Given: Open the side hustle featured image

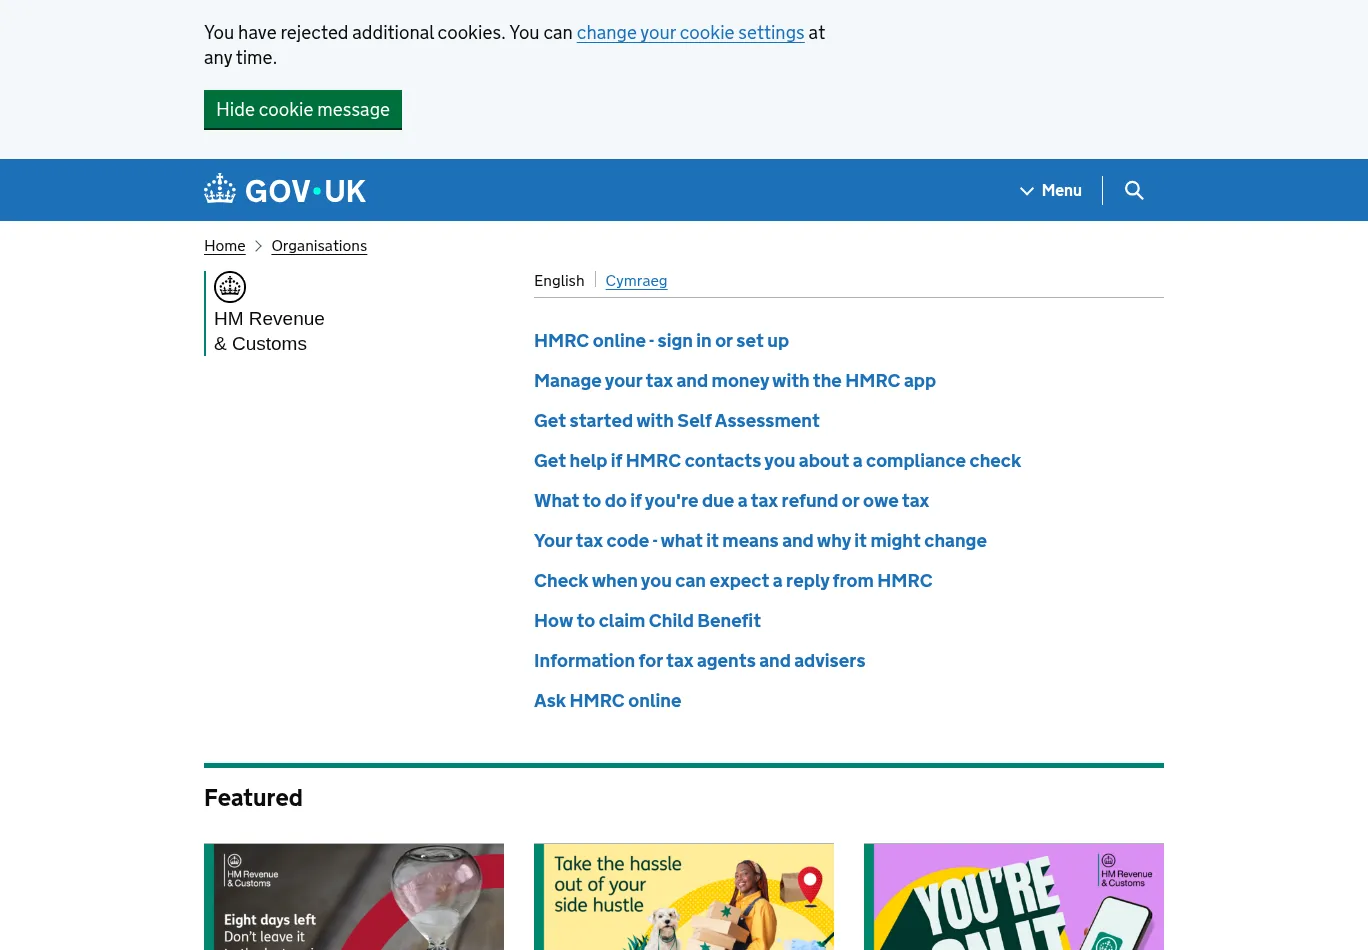Looking at the screenshot, I should (x=684, y=896).
